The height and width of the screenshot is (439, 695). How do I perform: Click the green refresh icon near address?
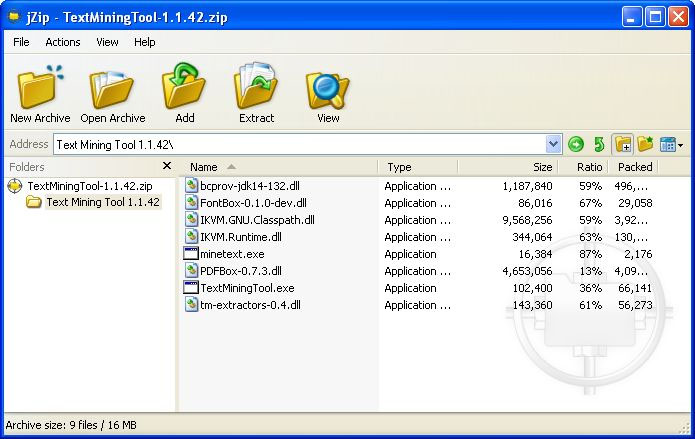click(599, 144)
